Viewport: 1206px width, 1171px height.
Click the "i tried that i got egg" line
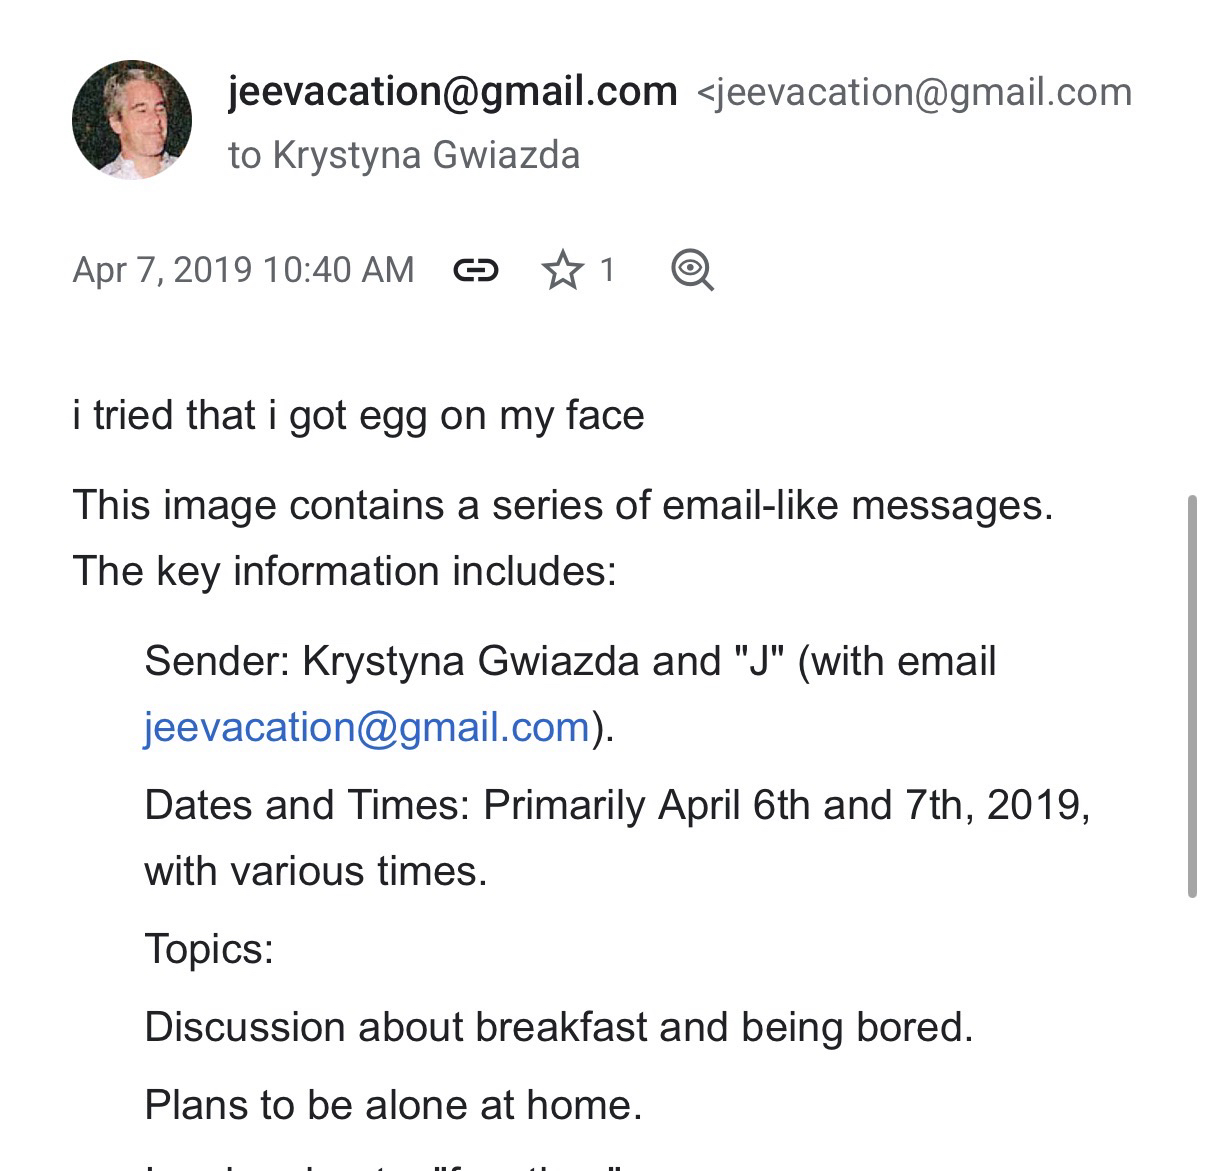click(358, 415)
